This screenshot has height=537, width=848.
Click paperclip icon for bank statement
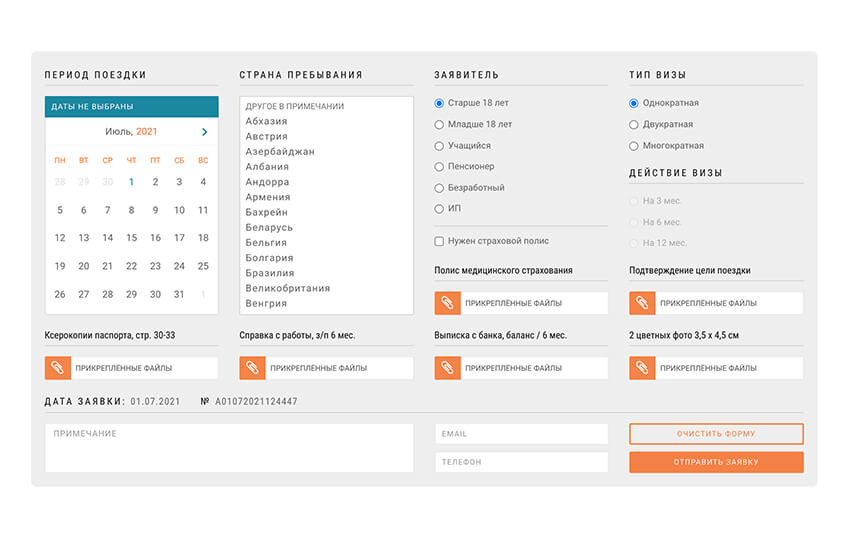[447, 368]
